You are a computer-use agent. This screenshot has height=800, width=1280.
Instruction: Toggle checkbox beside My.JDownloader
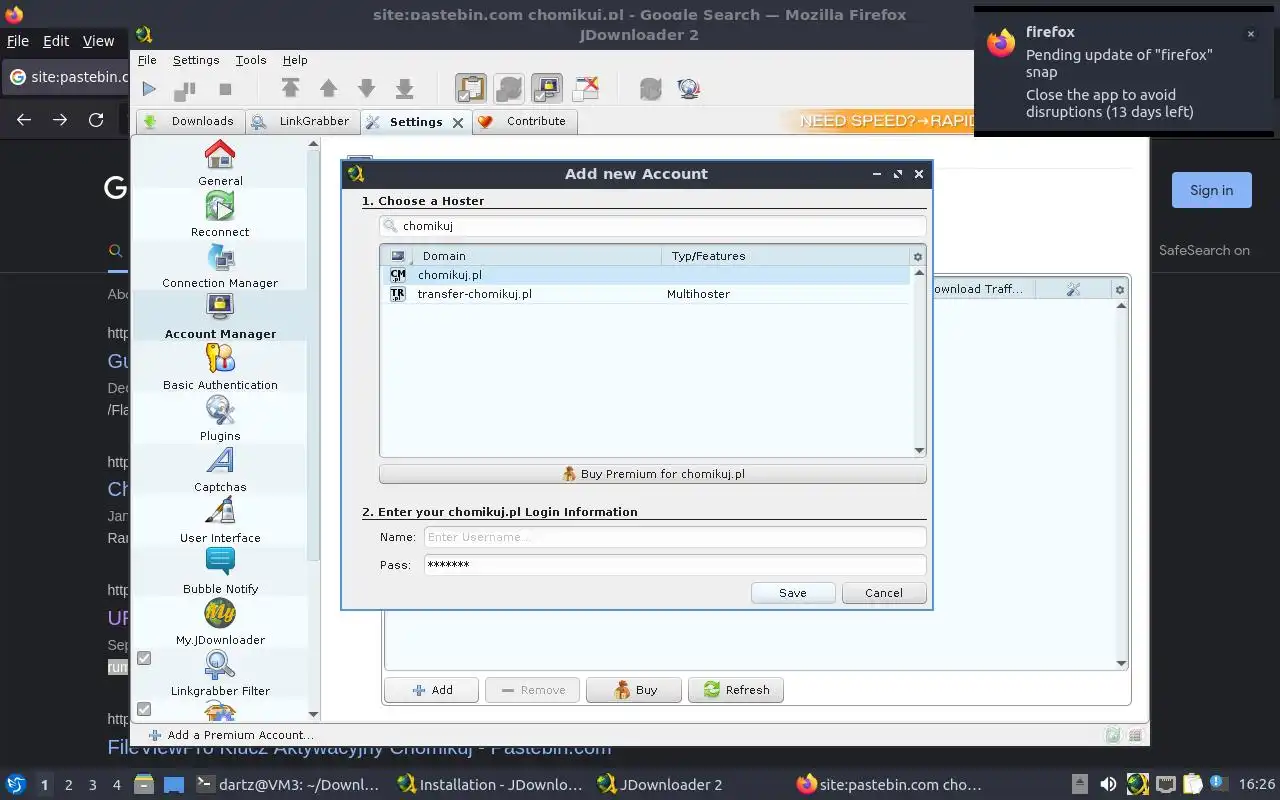(144, 658)
